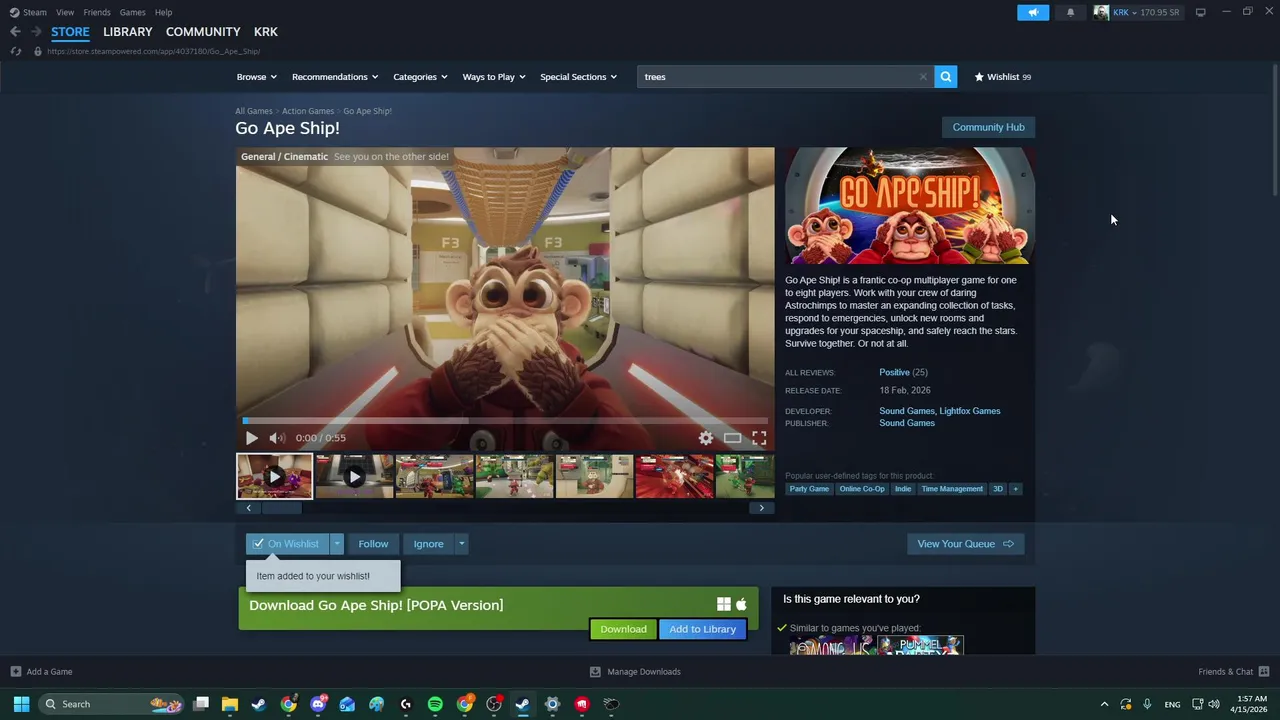Open Friends & Chat
Image resolution: width=1280 pixels, height=720 pixels.
tap(1233, 672)
